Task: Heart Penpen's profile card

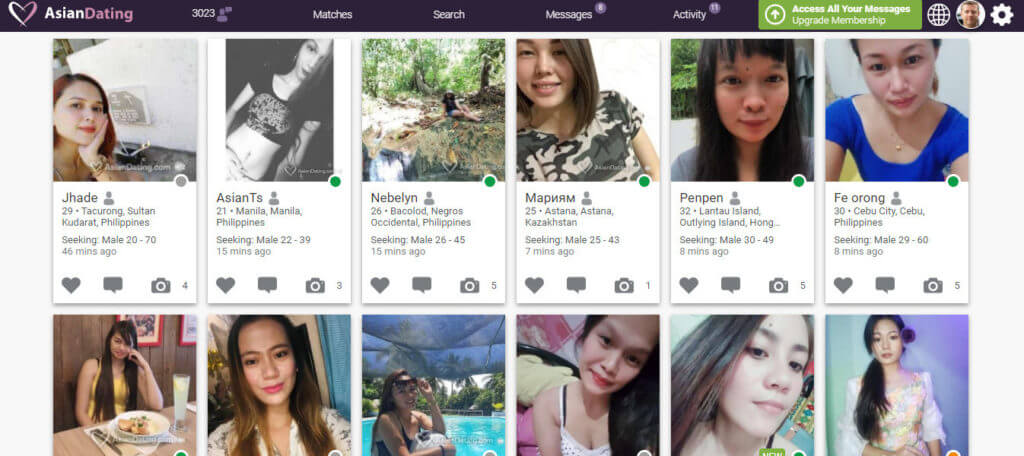Action: (x=689, y=285)
